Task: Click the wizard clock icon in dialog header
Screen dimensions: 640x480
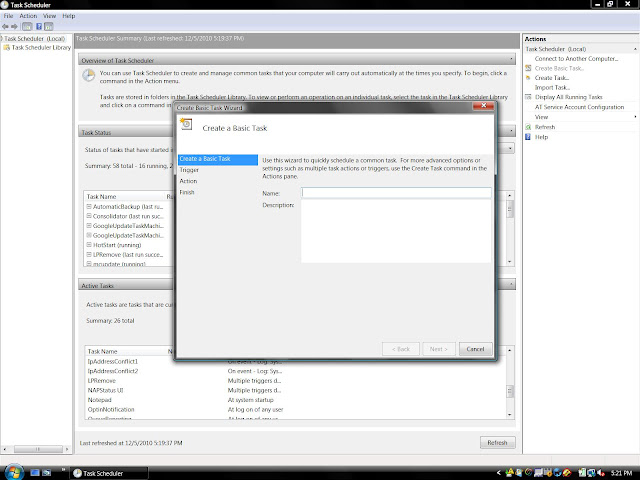Action: click(x=186, y=124)
